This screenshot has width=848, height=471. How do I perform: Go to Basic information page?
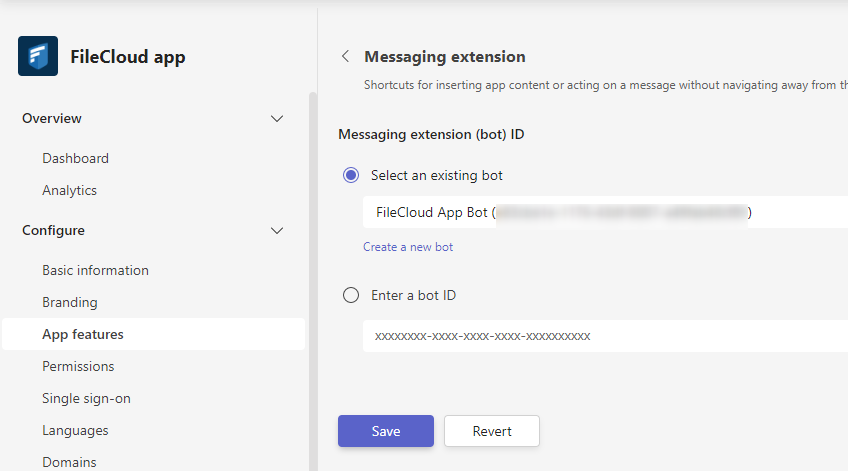coord(95,270)
